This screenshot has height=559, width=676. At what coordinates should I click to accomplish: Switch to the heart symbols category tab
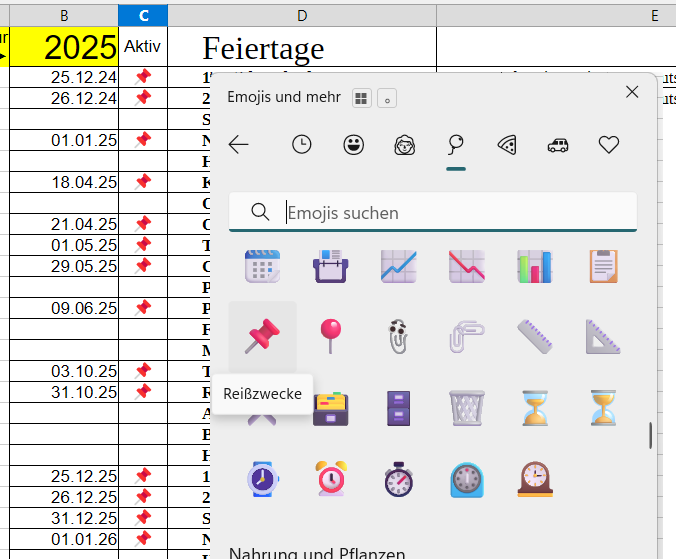point(609,145)
